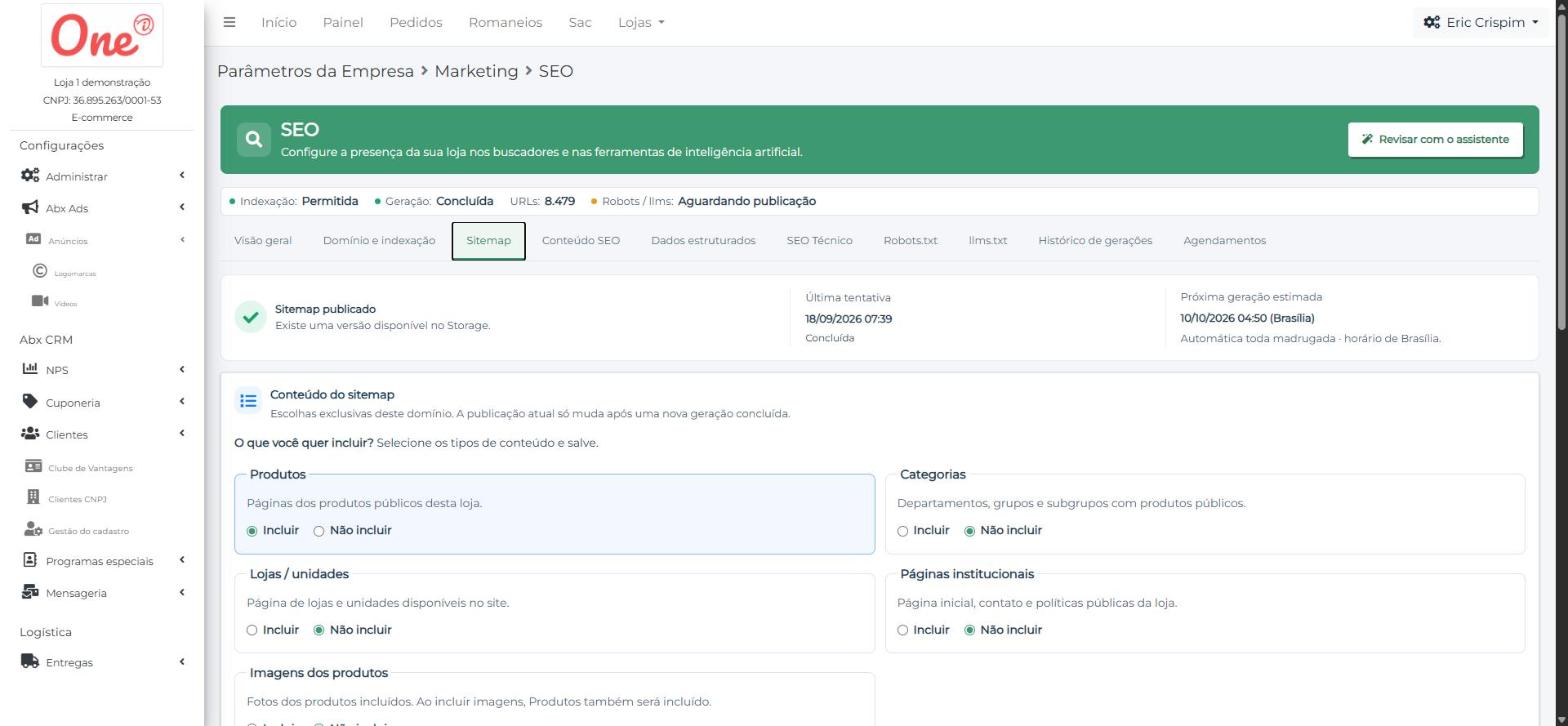Click Revisar com o assistente button
This screenshot has height=726, width=1568.
(1435, 140)
